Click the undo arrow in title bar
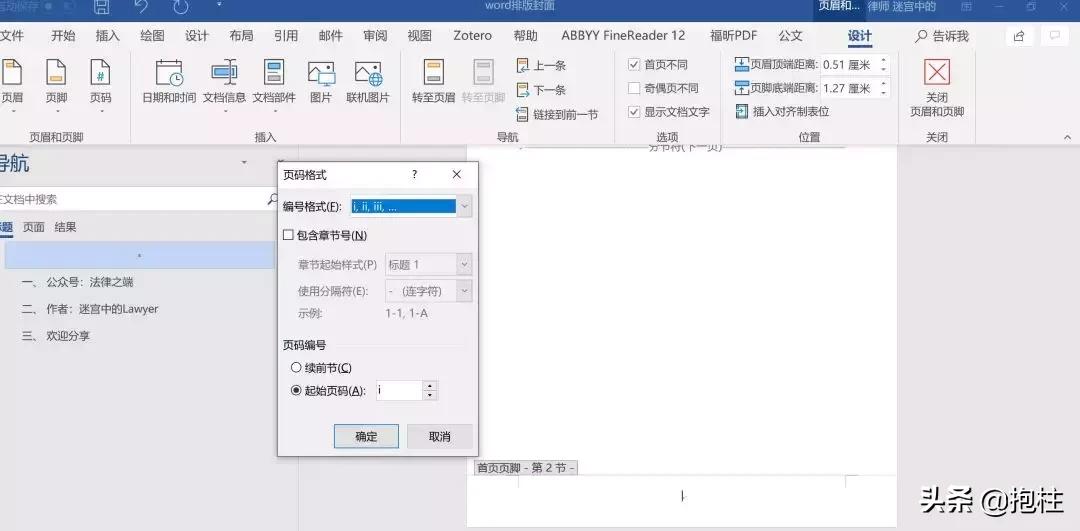Viewport: 1080px width, 531px height. pyautogui.click(x=141, y=7)
